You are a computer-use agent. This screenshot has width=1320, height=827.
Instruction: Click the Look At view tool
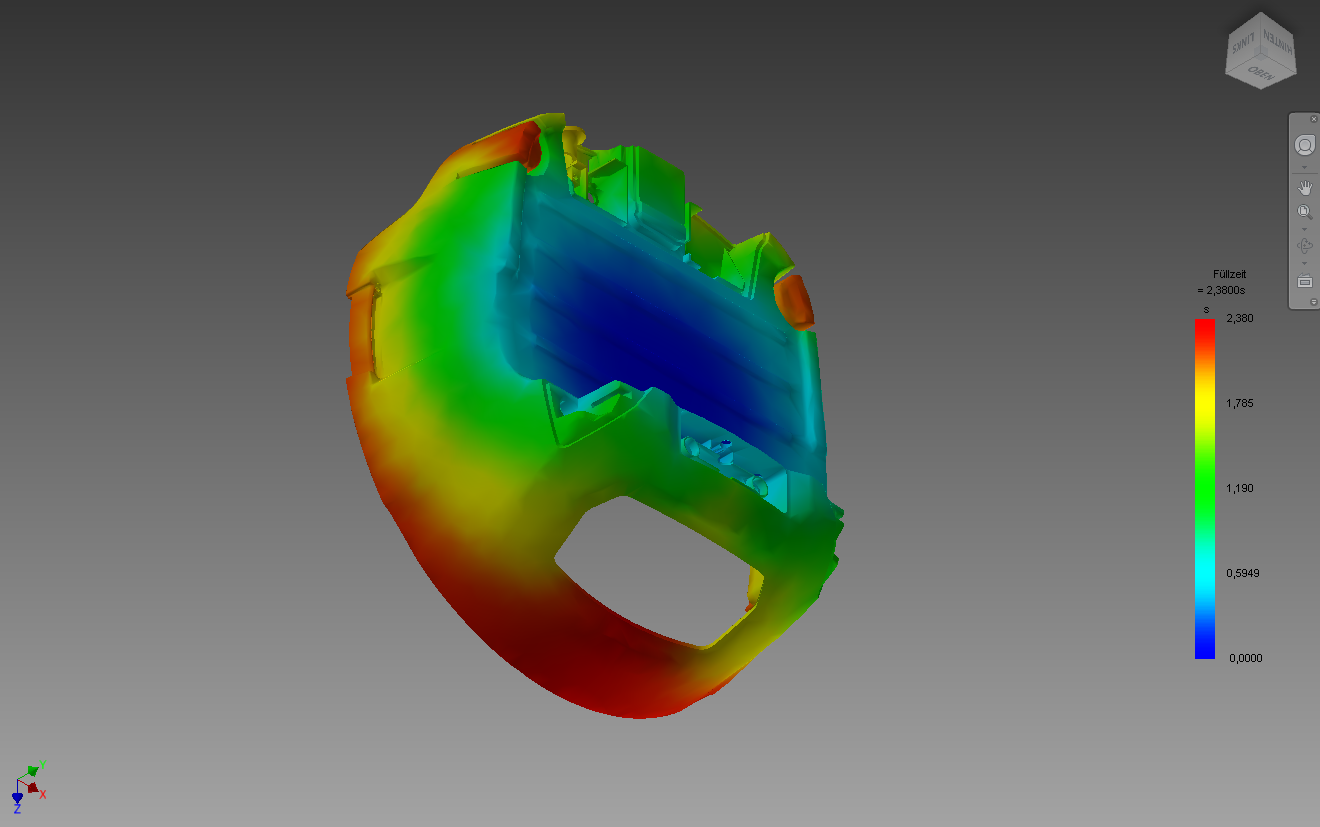point(1304,281)
